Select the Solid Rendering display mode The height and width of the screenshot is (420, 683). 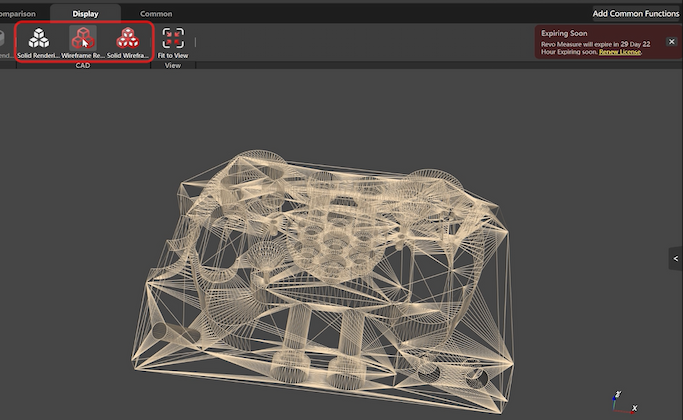coord(39,42)
